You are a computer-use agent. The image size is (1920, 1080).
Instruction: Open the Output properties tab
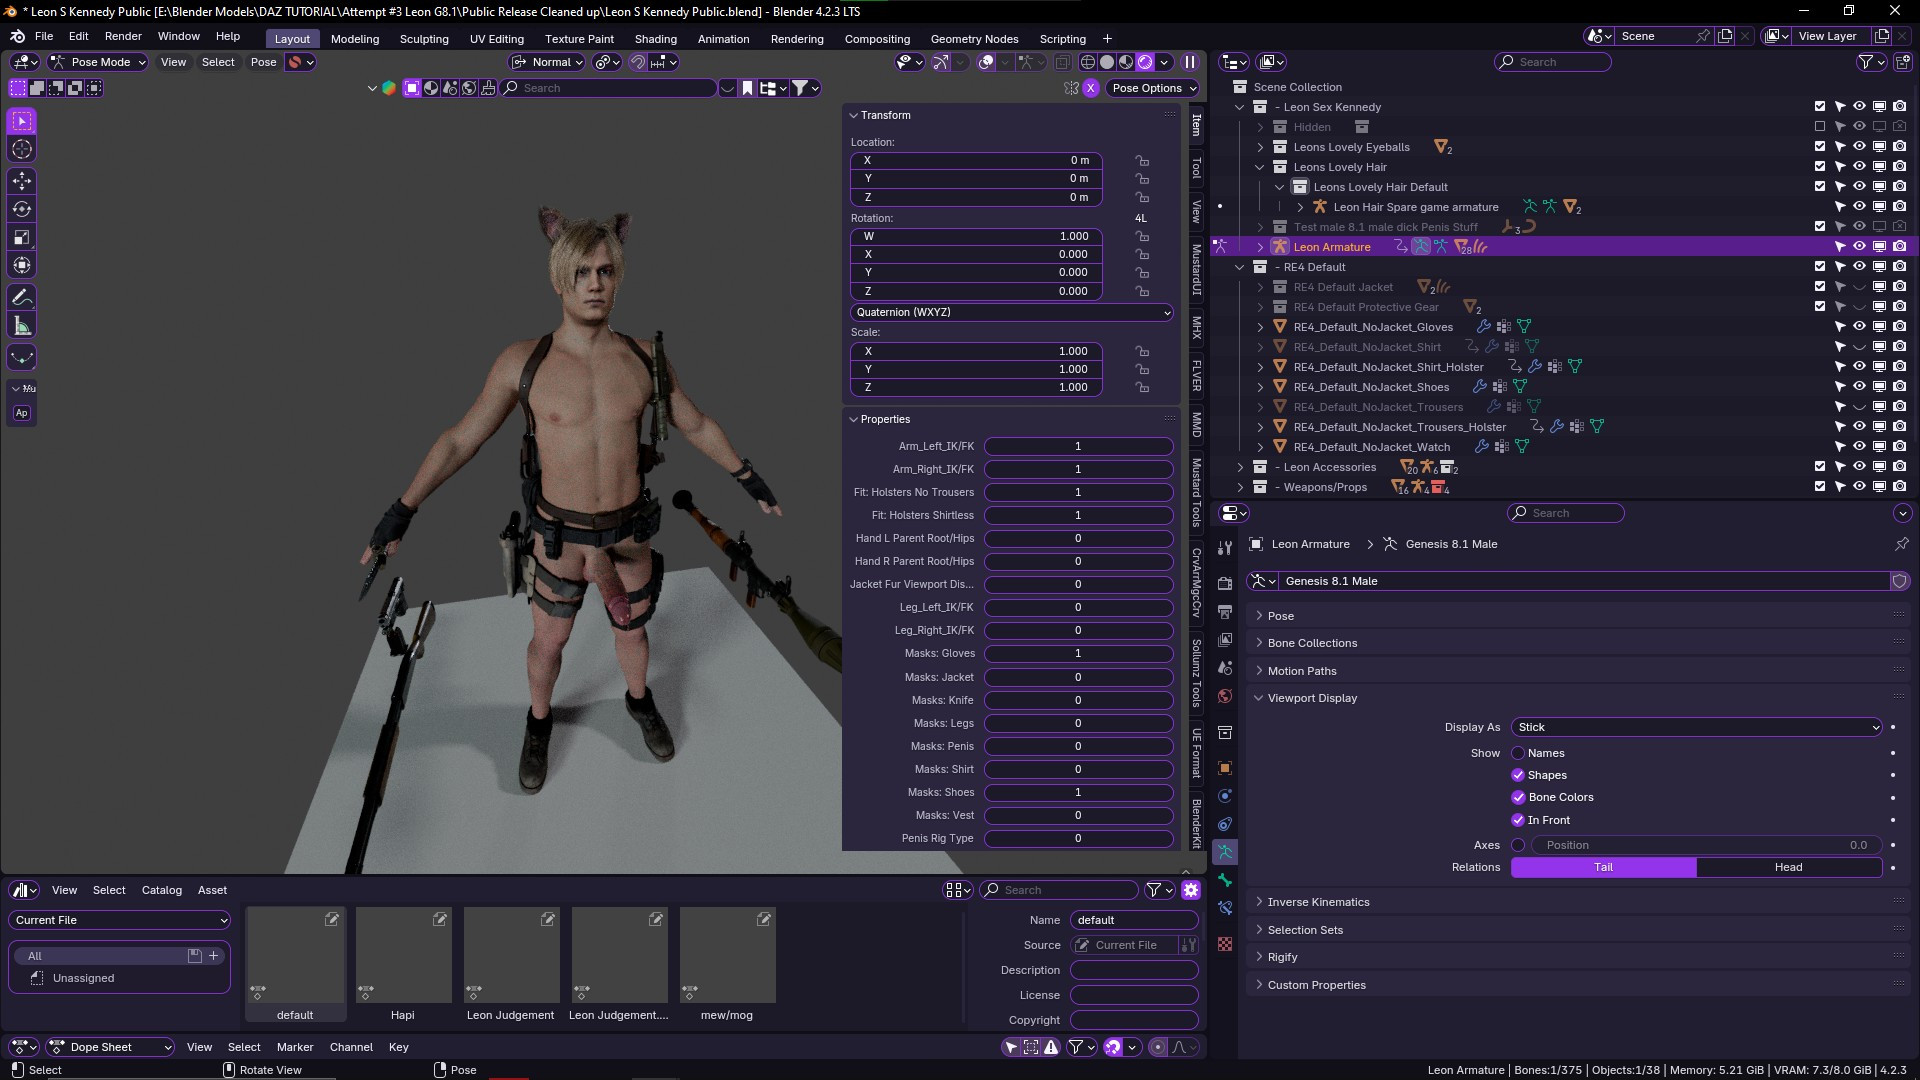1225,611
